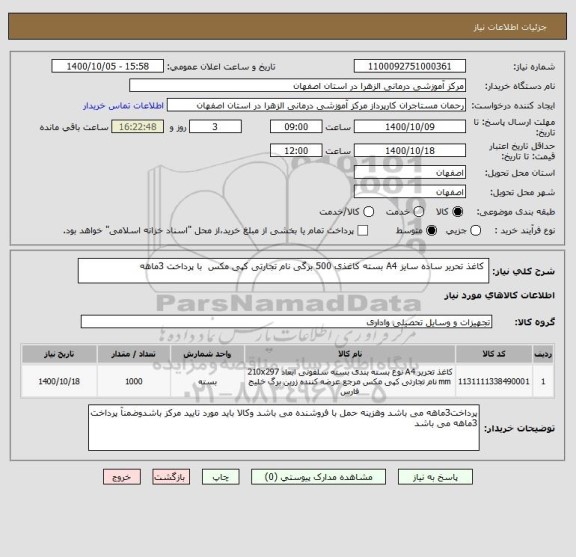Select the خدمت radio button

pyautogui.click(x=418, y=212)
